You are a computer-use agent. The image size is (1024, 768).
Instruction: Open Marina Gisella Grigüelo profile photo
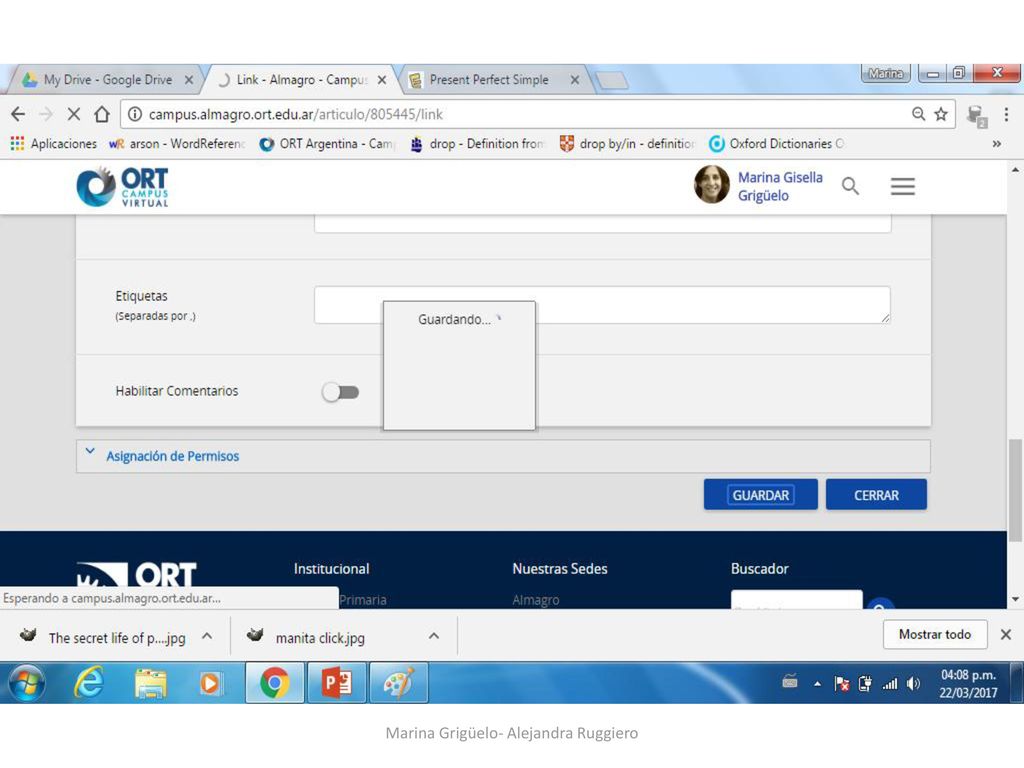[x=711, y=184]
